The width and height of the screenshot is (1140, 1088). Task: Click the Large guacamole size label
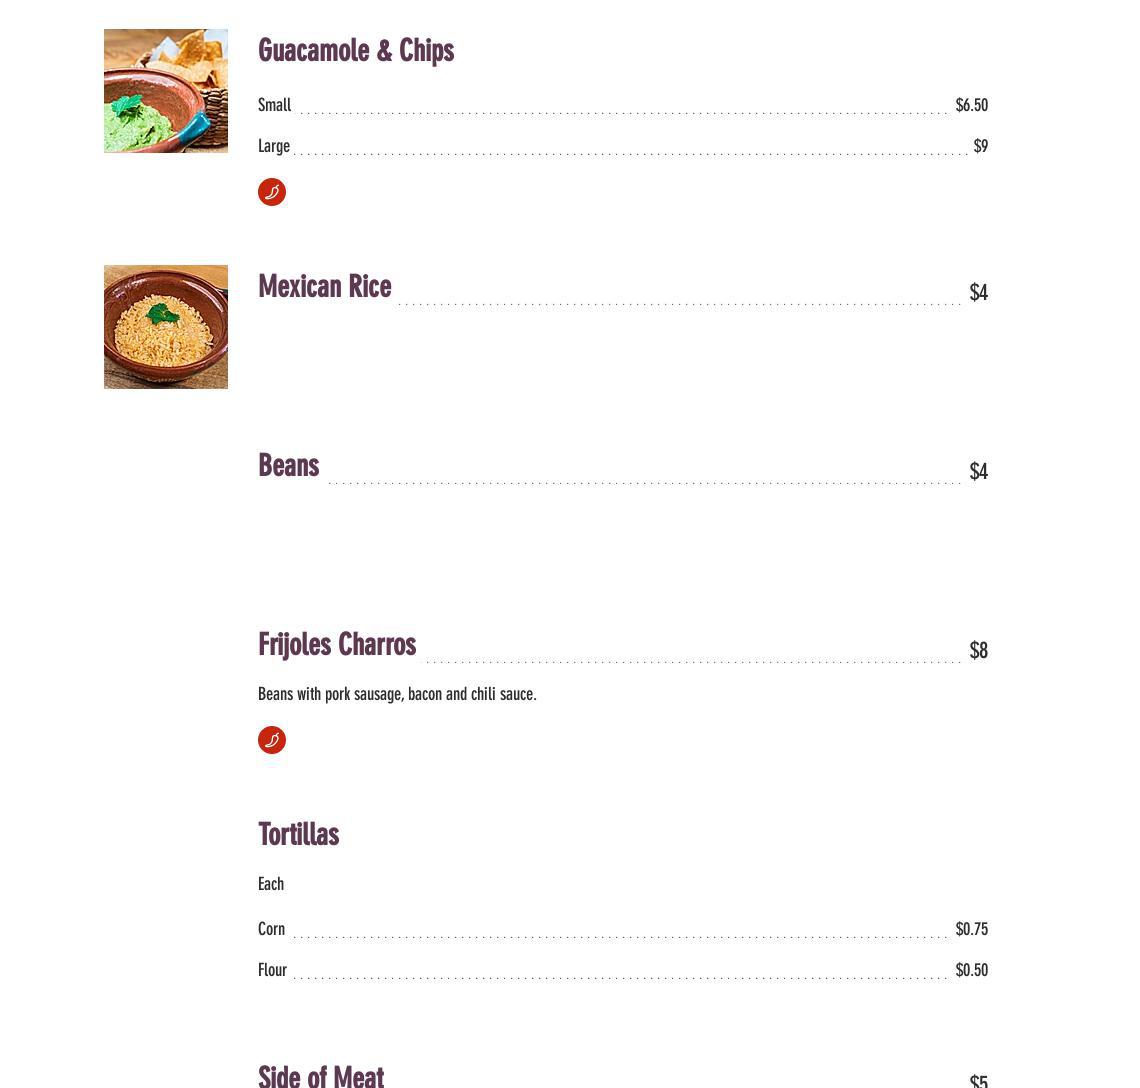(x=274, y=146)
